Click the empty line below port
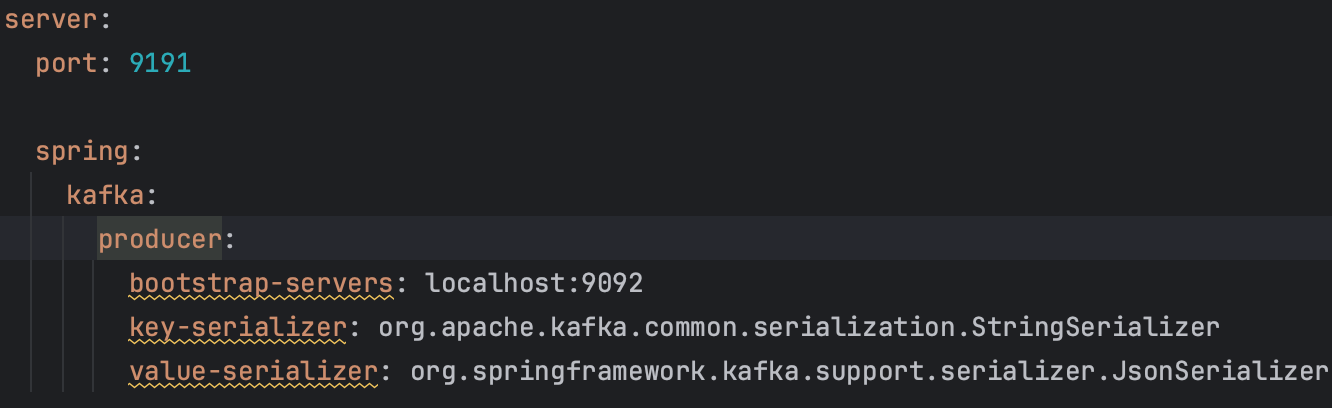 pyautogui.click(x=666, y=108)
